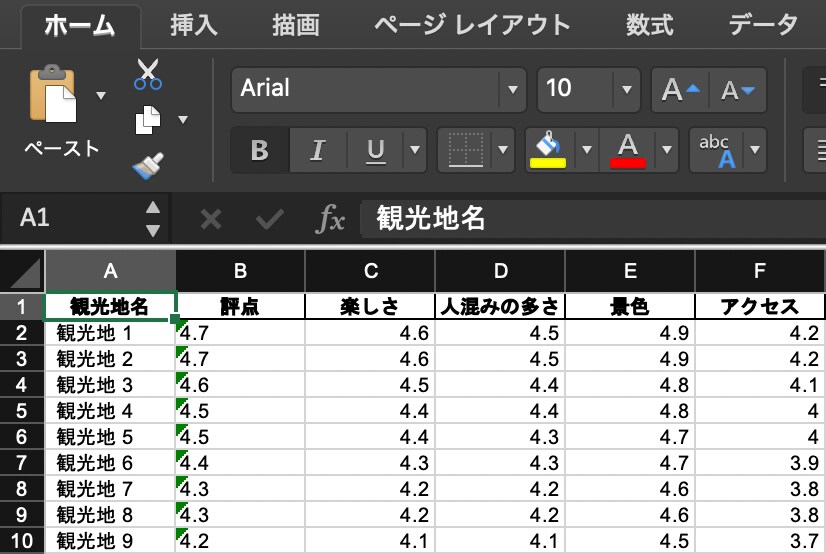
Task: Click the Cut scissors icon
Action: pos(148,74)
